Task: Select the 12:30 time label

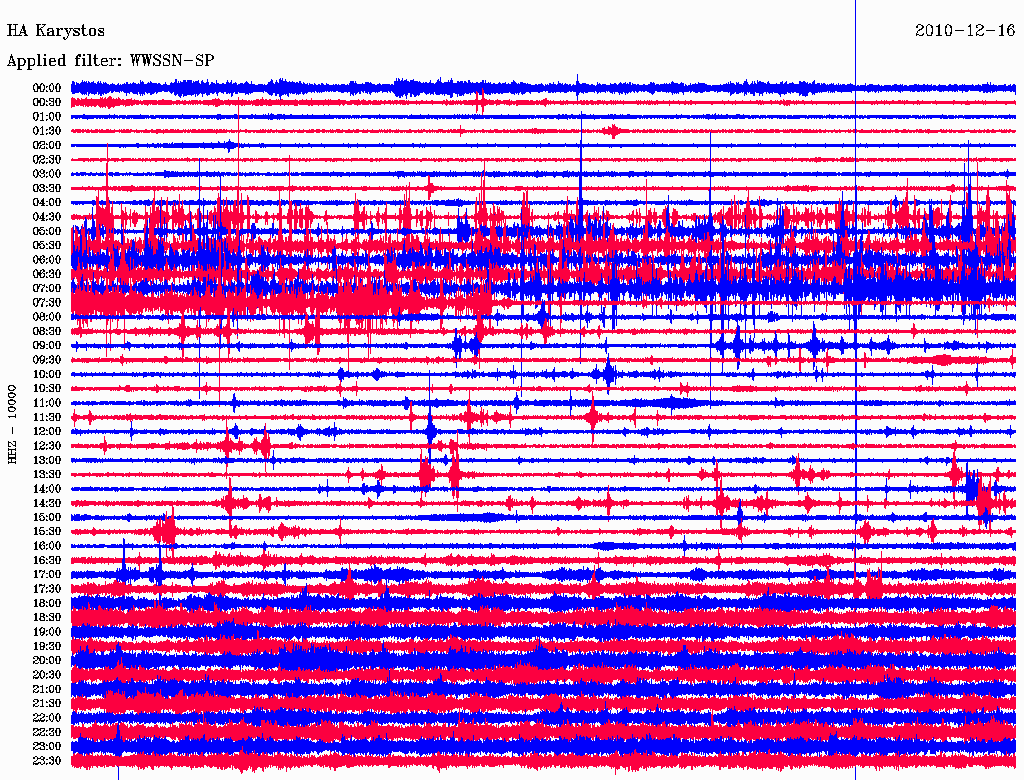Action: [46, 446]
